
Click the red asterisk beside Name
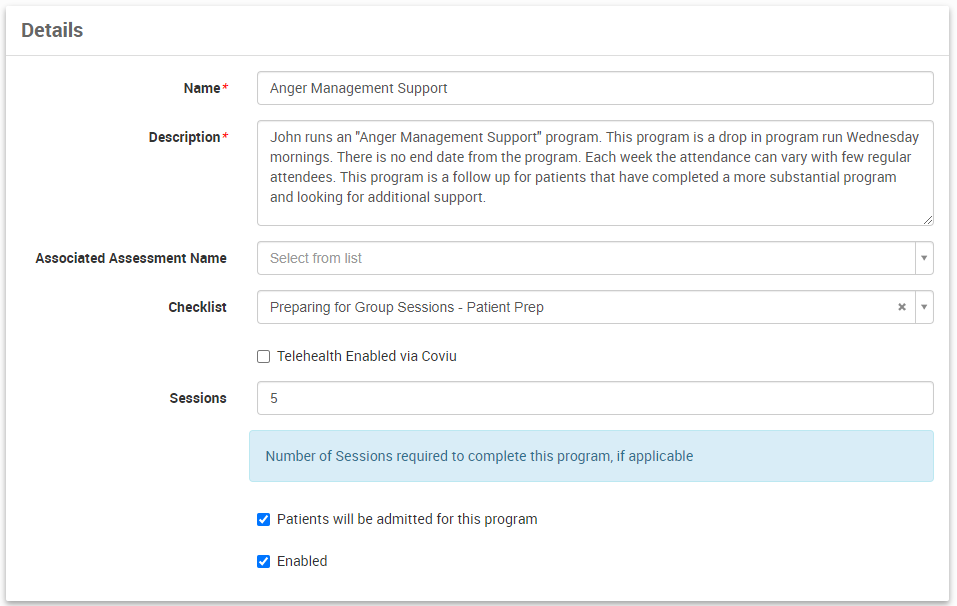225,88
